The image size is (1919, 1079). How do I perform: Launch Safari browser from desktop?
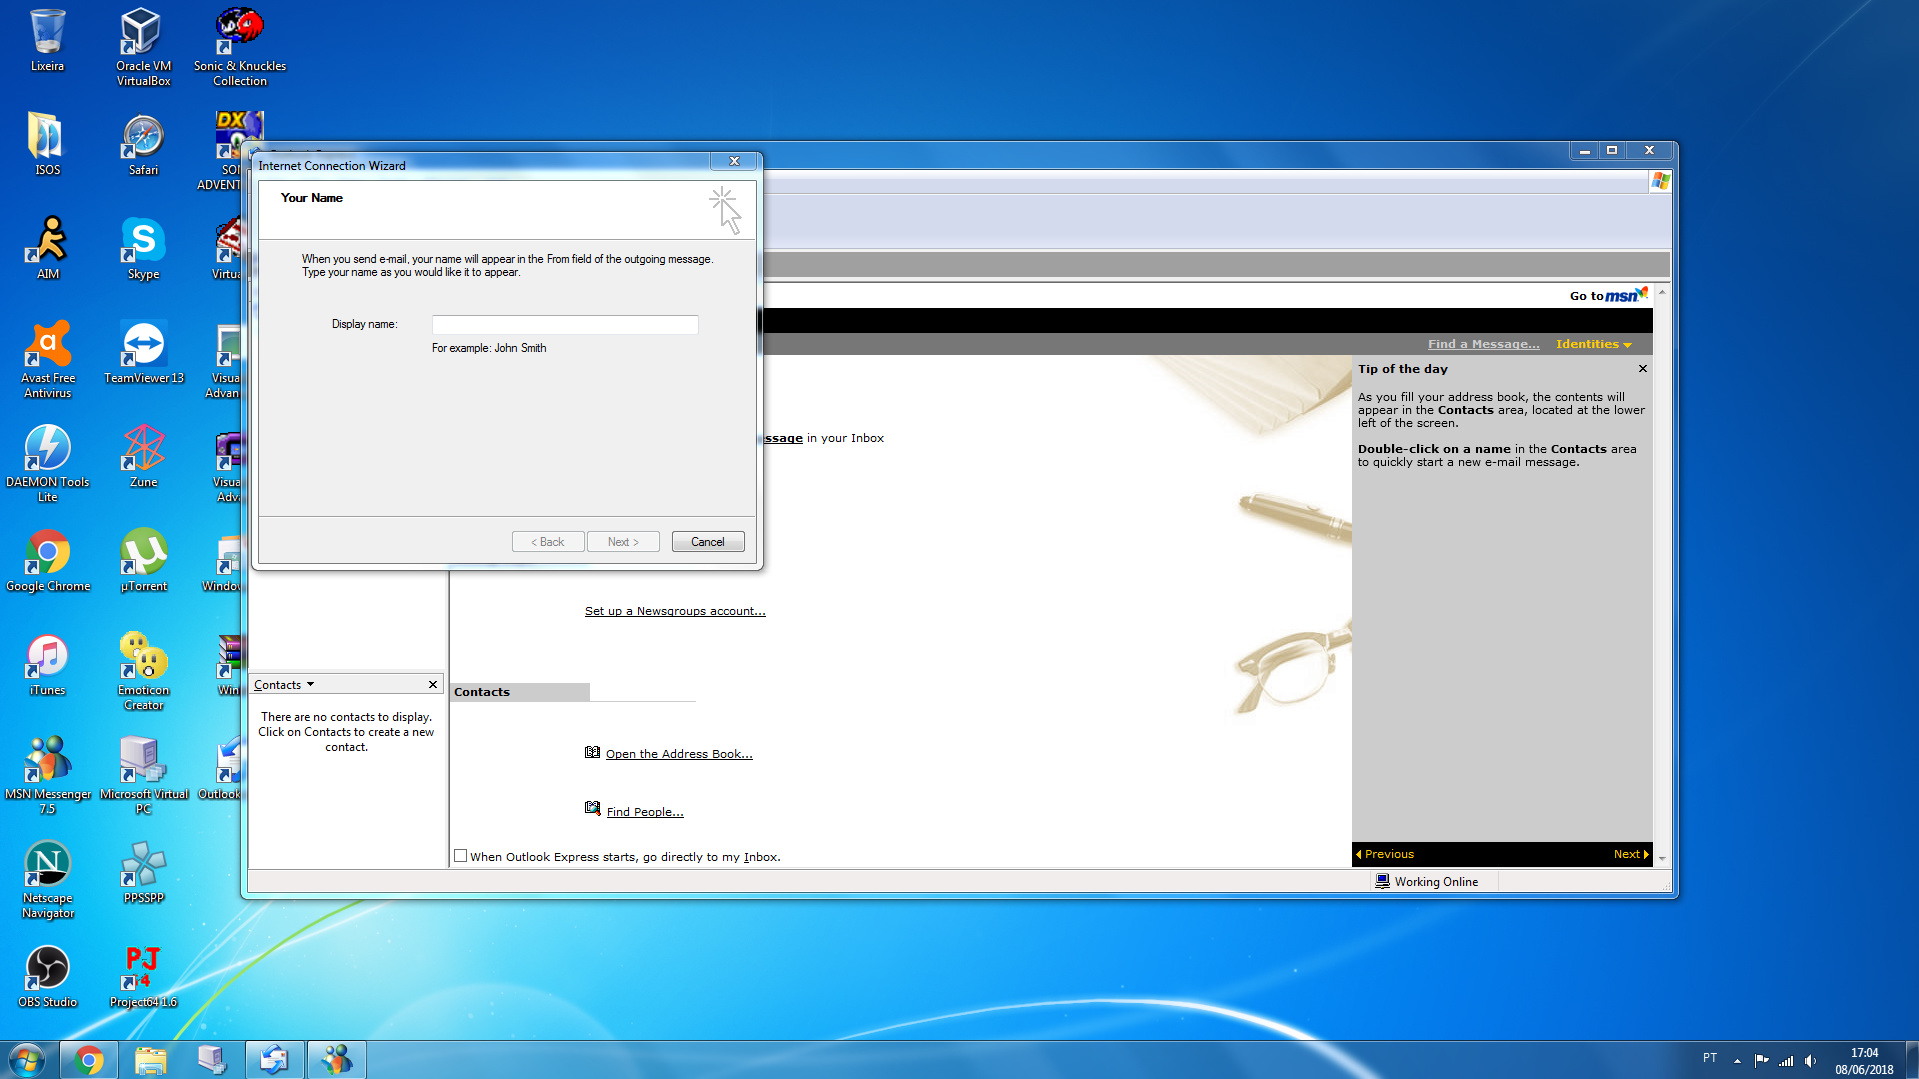point(143,143)
